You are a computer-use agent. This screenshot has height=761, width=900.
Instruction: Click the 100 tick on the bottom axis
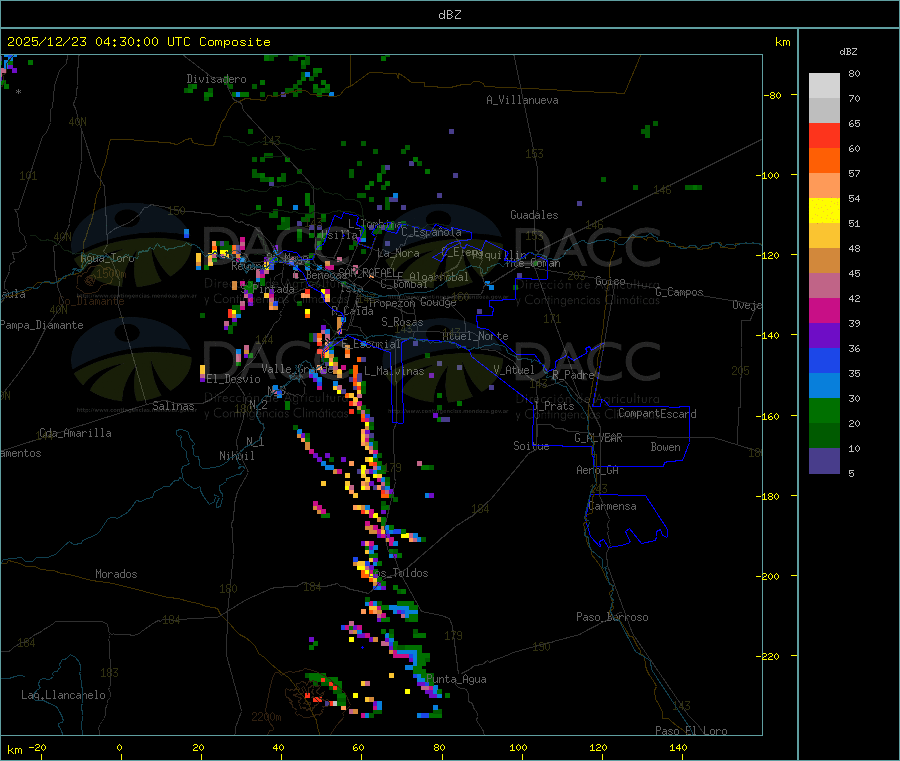coord(518,747)
